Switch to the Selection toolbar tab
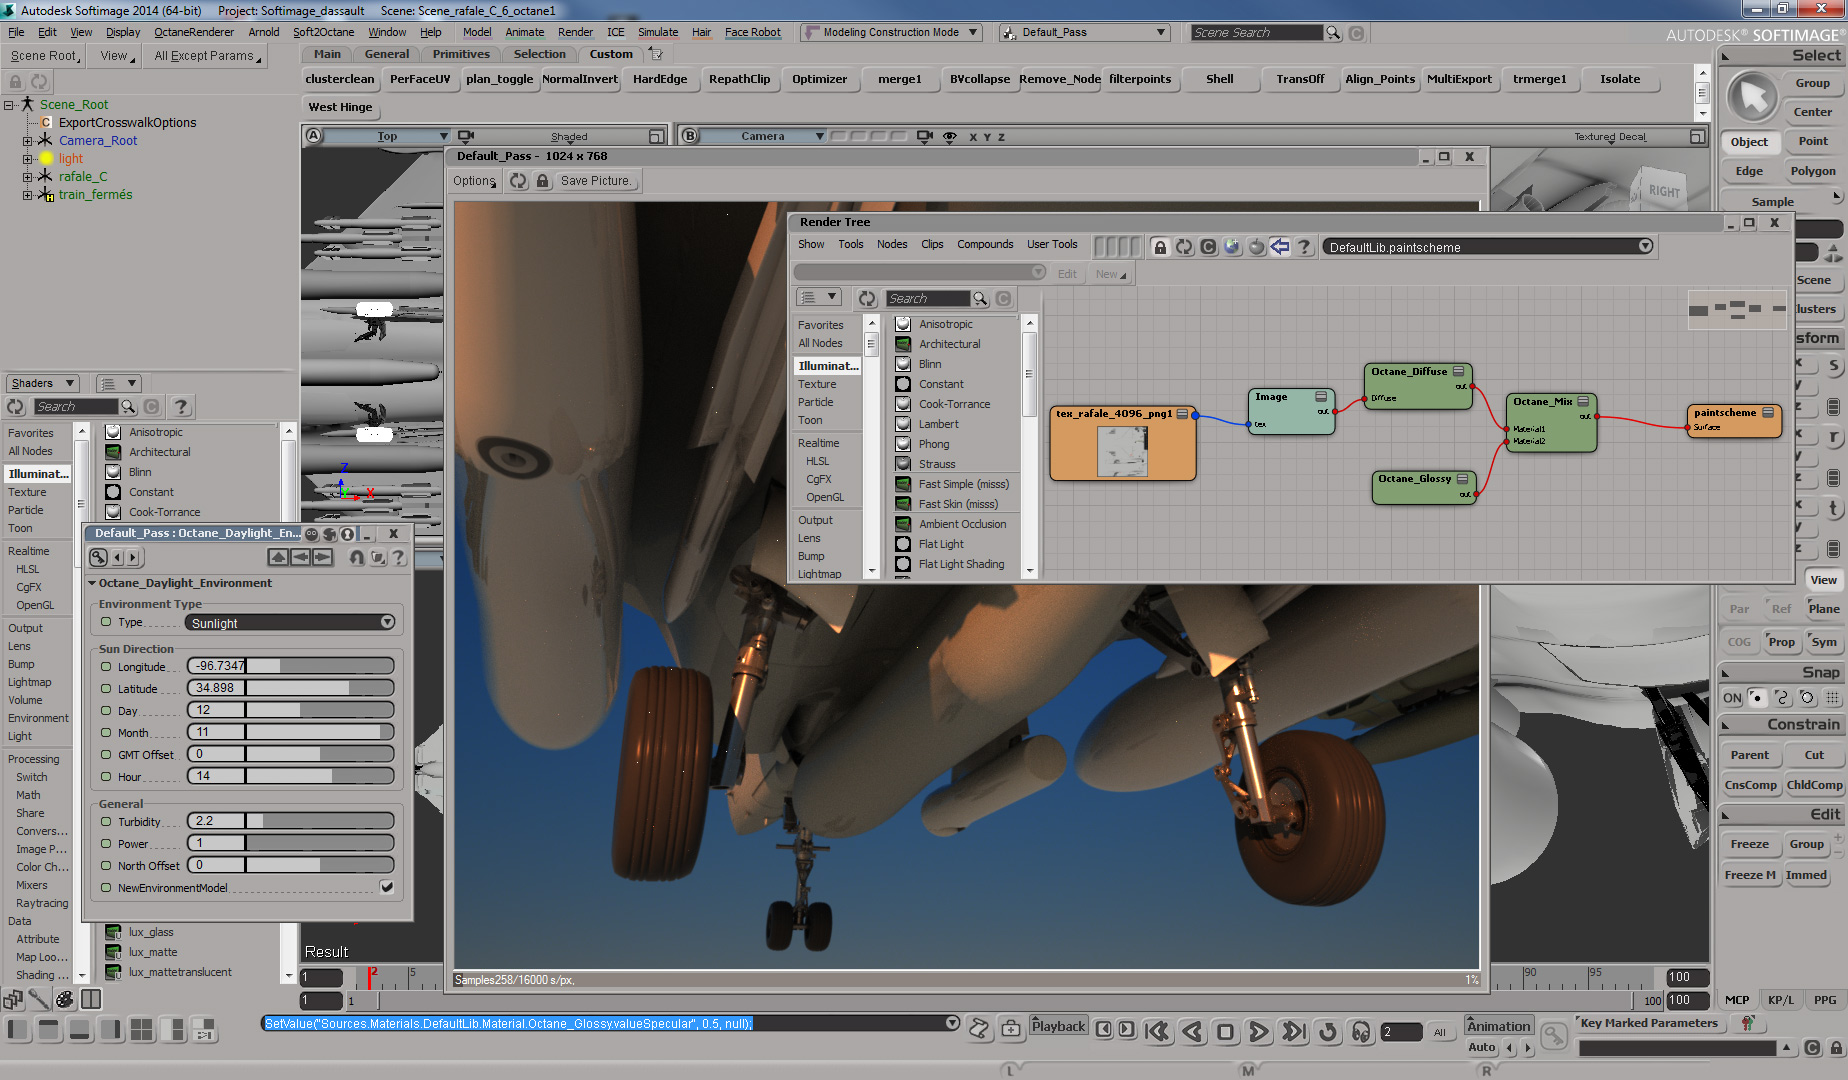Viewport: 1848px width, 1080px height. (540, 54)
